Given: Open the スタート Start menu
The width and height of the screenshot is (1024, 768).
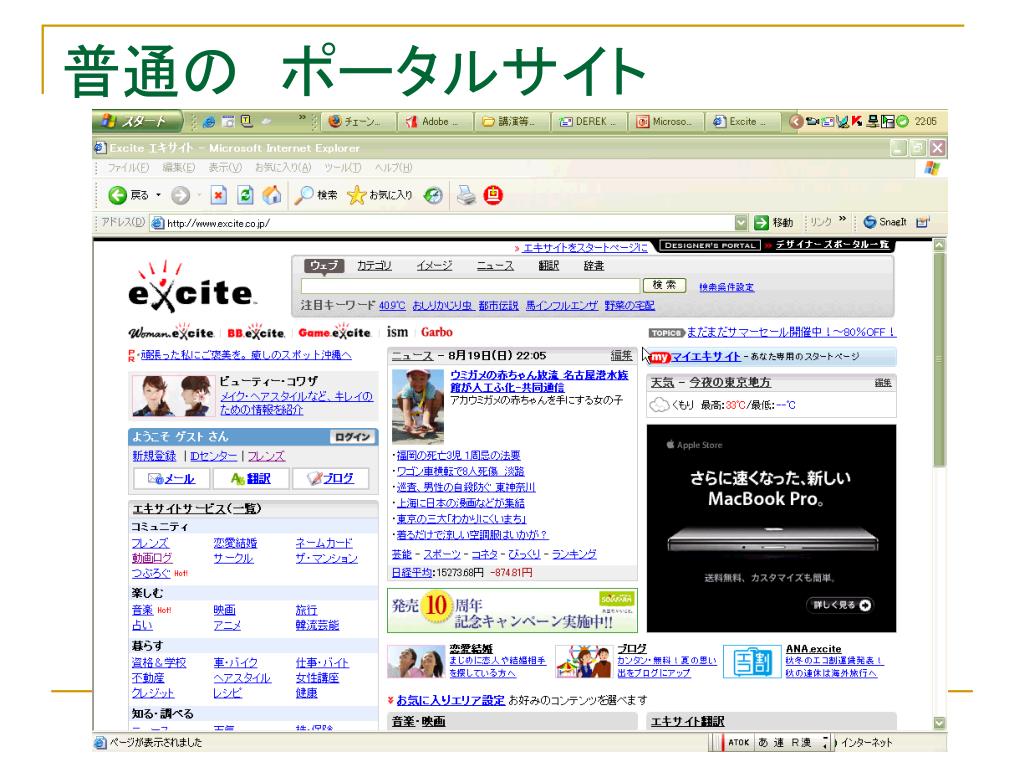Looking at the screenshot, I should 137,121.
